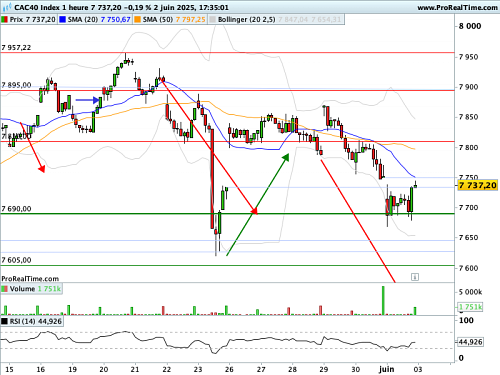Select the Prix 7 737,20 legend label
Image resolution: width=500 pixels, height=375 pixels.
pyautogui.click(x=33, y=20)
